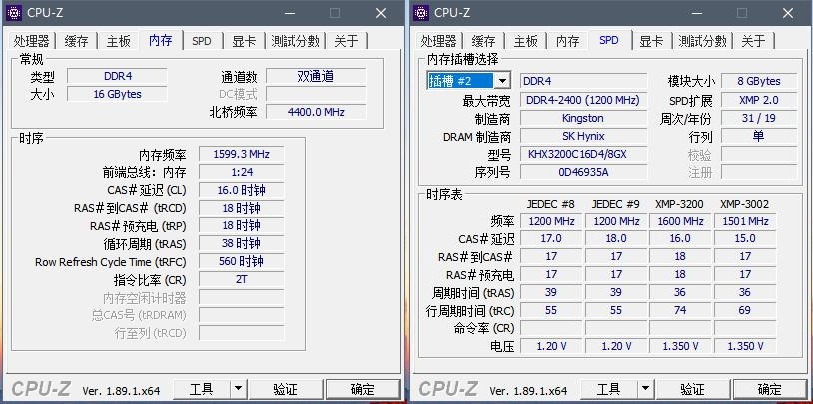Click the 1599.3 MHz memory frequency value
This screenshot has width=813, height=404.
coord(242,154)
